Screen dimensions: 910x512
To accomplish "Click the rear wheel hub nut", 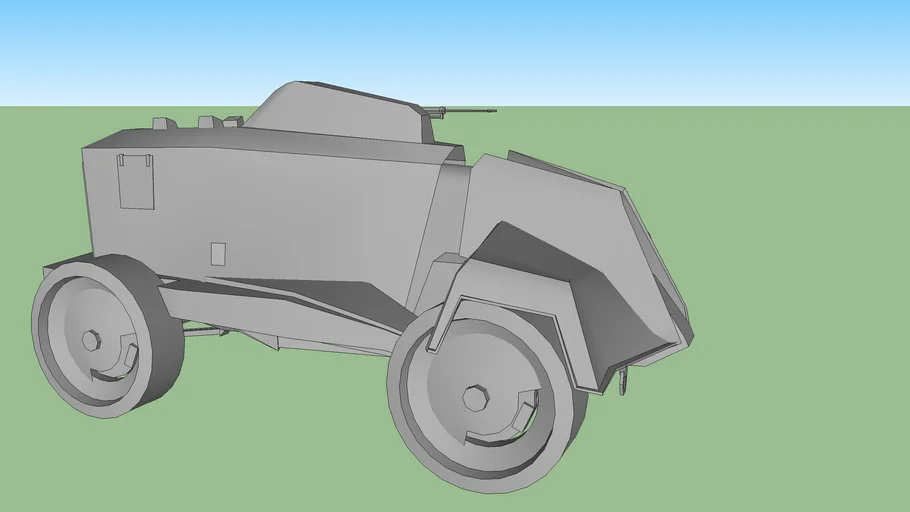I will (x=92, y=341).
